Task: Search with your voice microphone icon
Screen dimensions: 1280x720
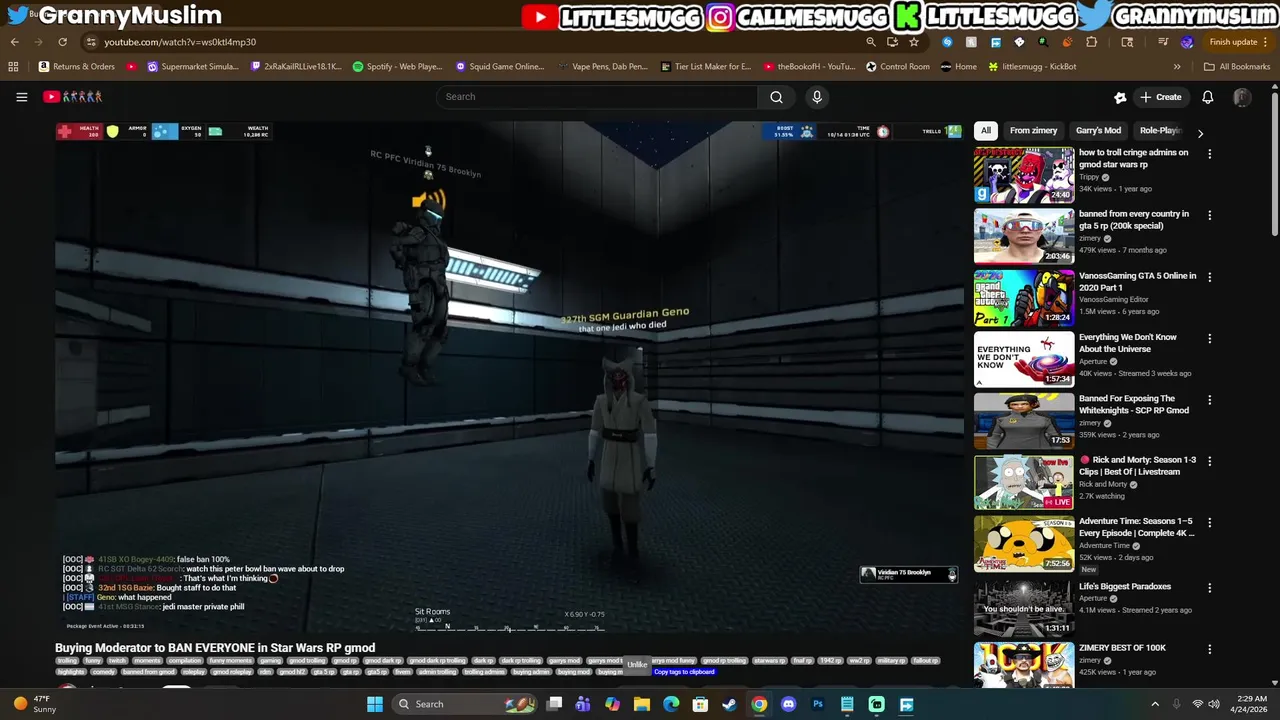Action: [x=817, y=97]
